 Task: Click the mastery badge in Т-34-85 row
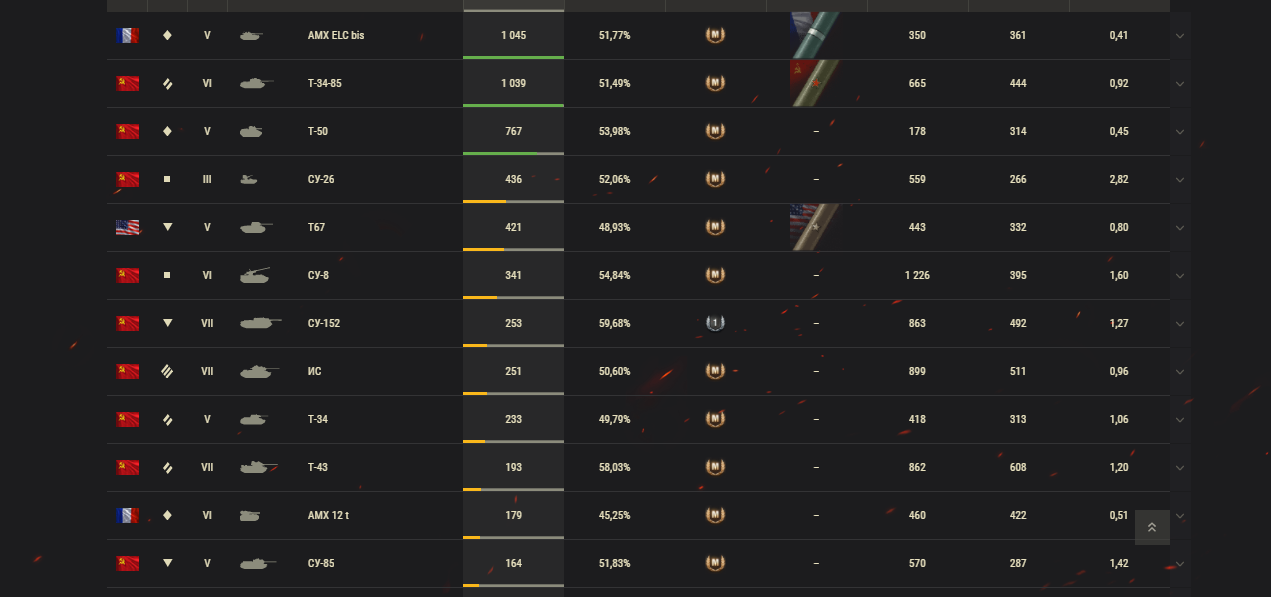[715, 83]
